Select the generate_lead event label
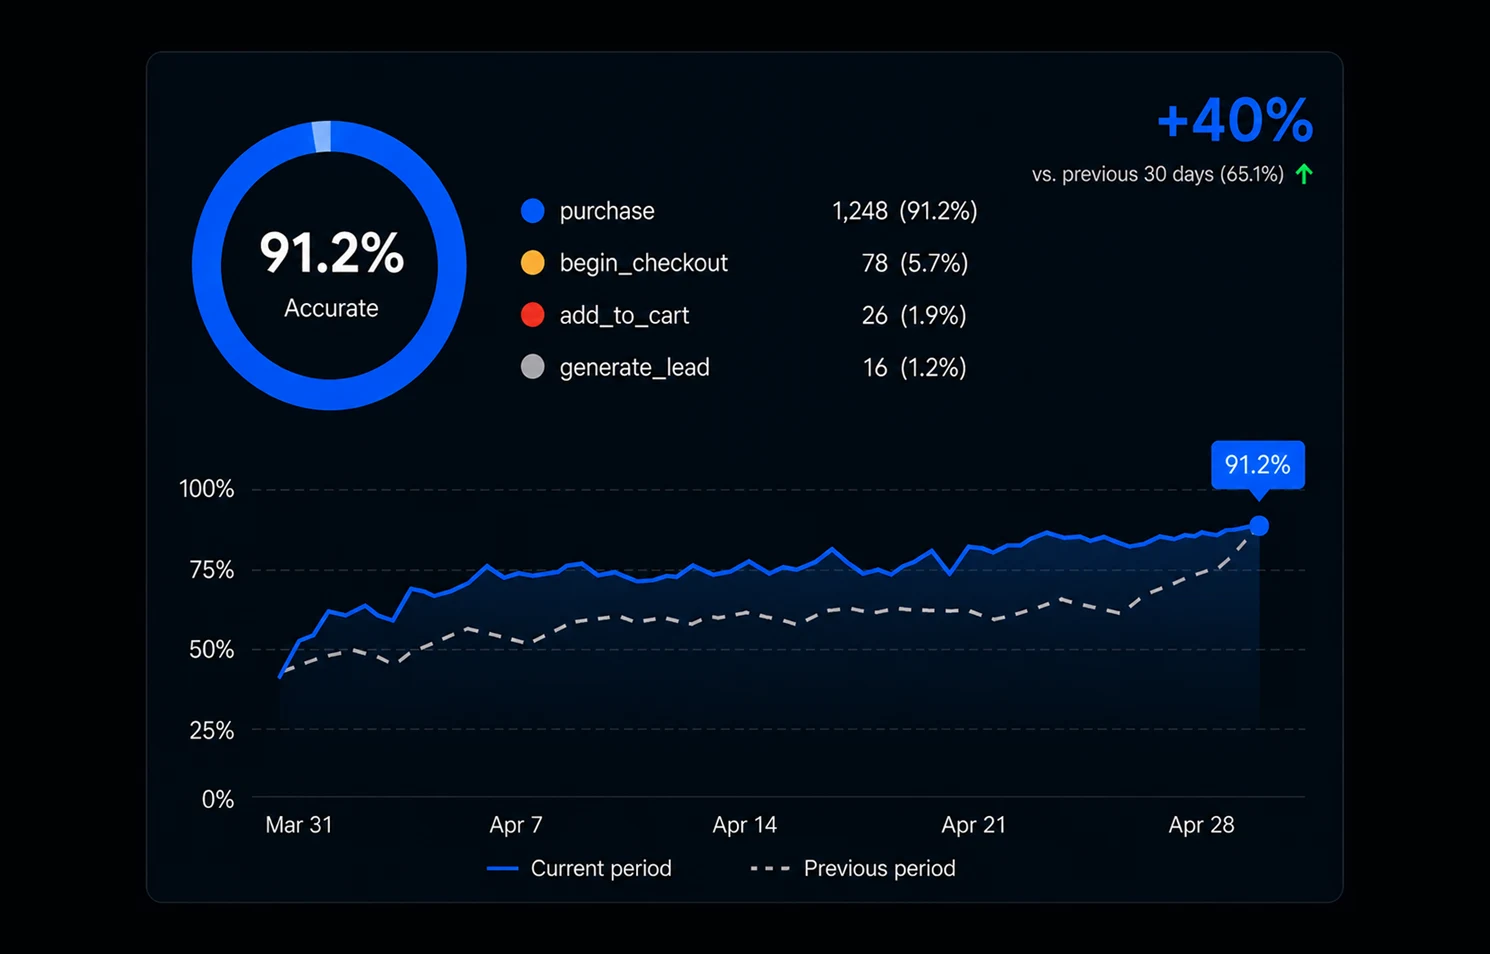The image size is (1490, 954). click(x=635, y=367)
